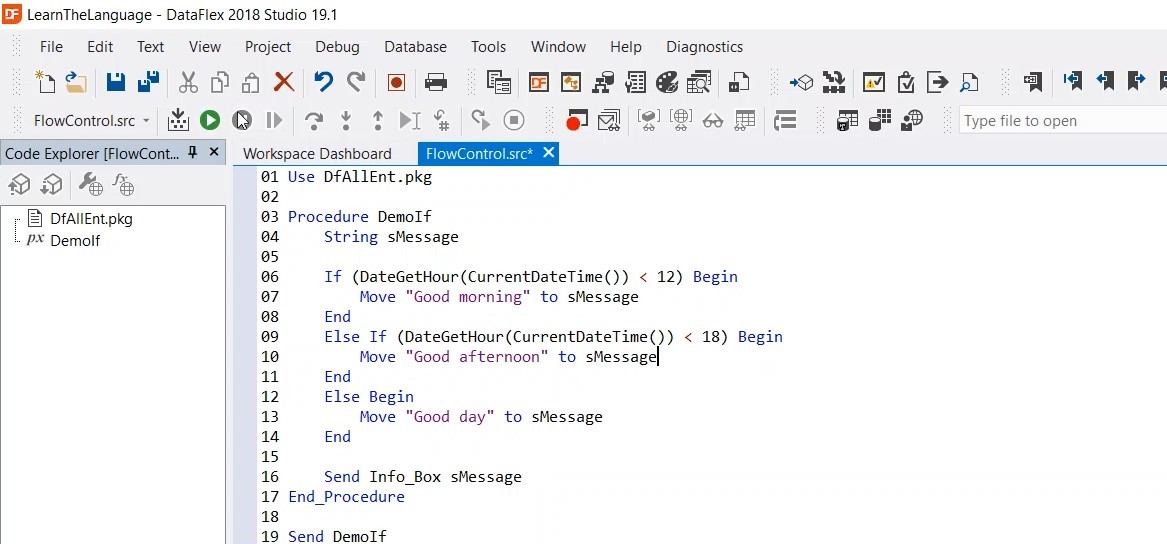The width and height of the screenshot is (1167, 544).
Task: Open the Debug menu
Action: [x=337, y=47]
